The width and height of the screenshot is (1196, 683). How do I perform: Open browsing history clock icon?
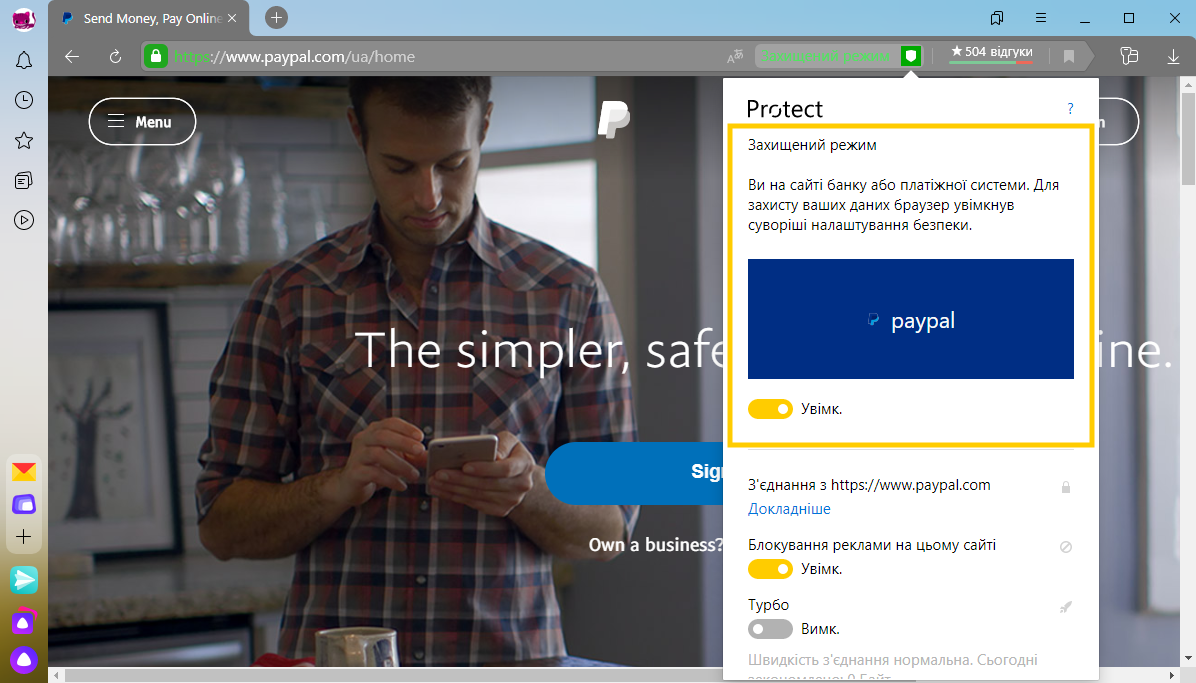pyautogui.click(x=24, y=100)
